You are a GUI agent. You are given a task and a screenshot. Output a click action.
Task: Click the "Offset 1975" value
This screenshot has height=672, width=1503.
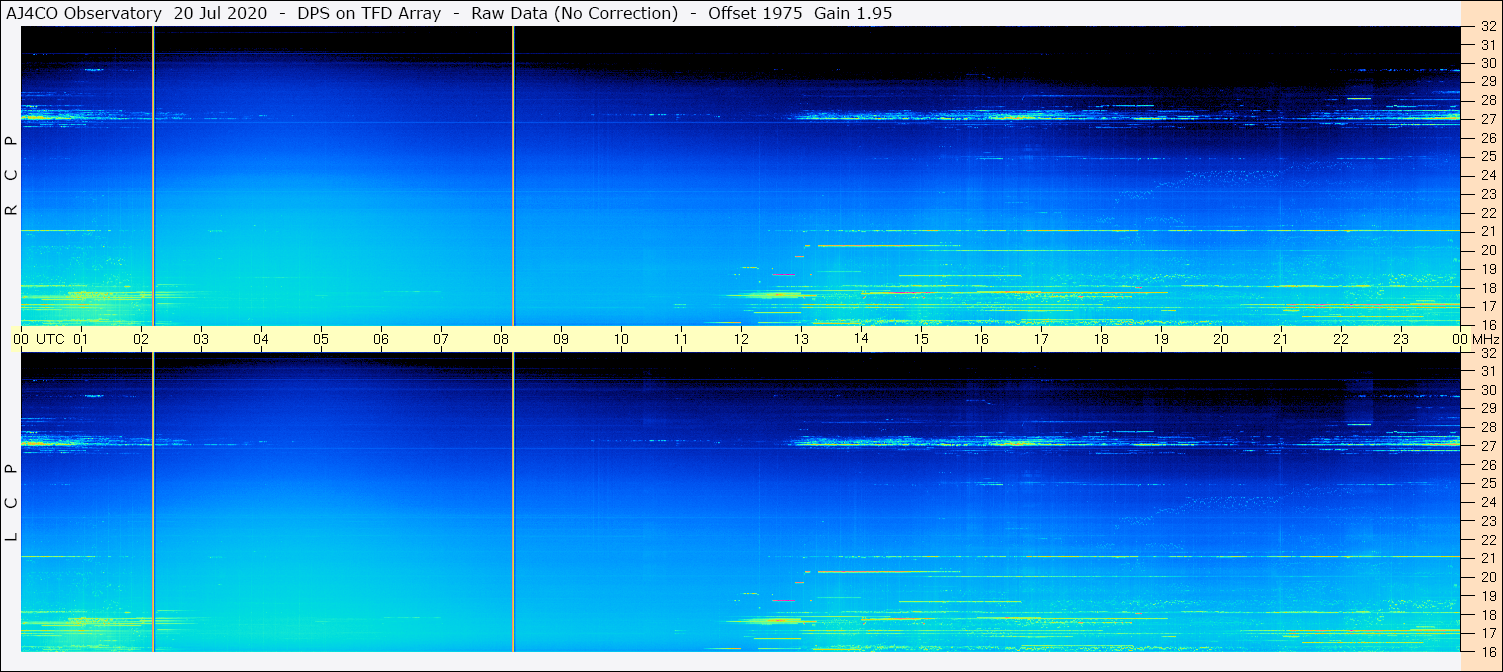coord(755,13)
